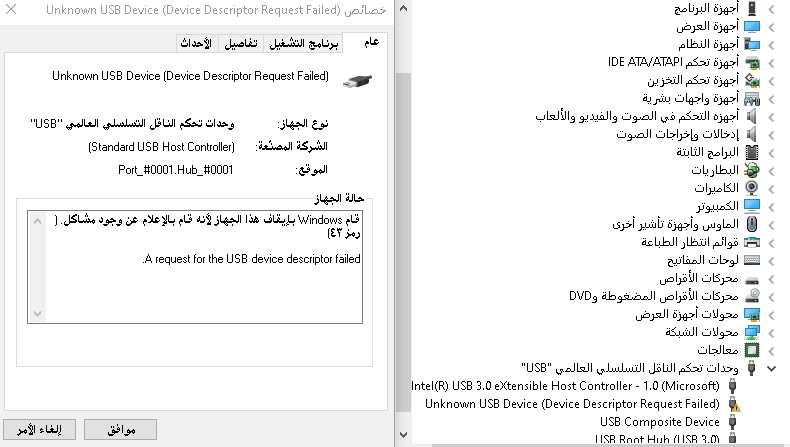Screen dimensions: 790x447
Task: Expand the cameras (الكاميرات) category
Action: tap(771, 188)
